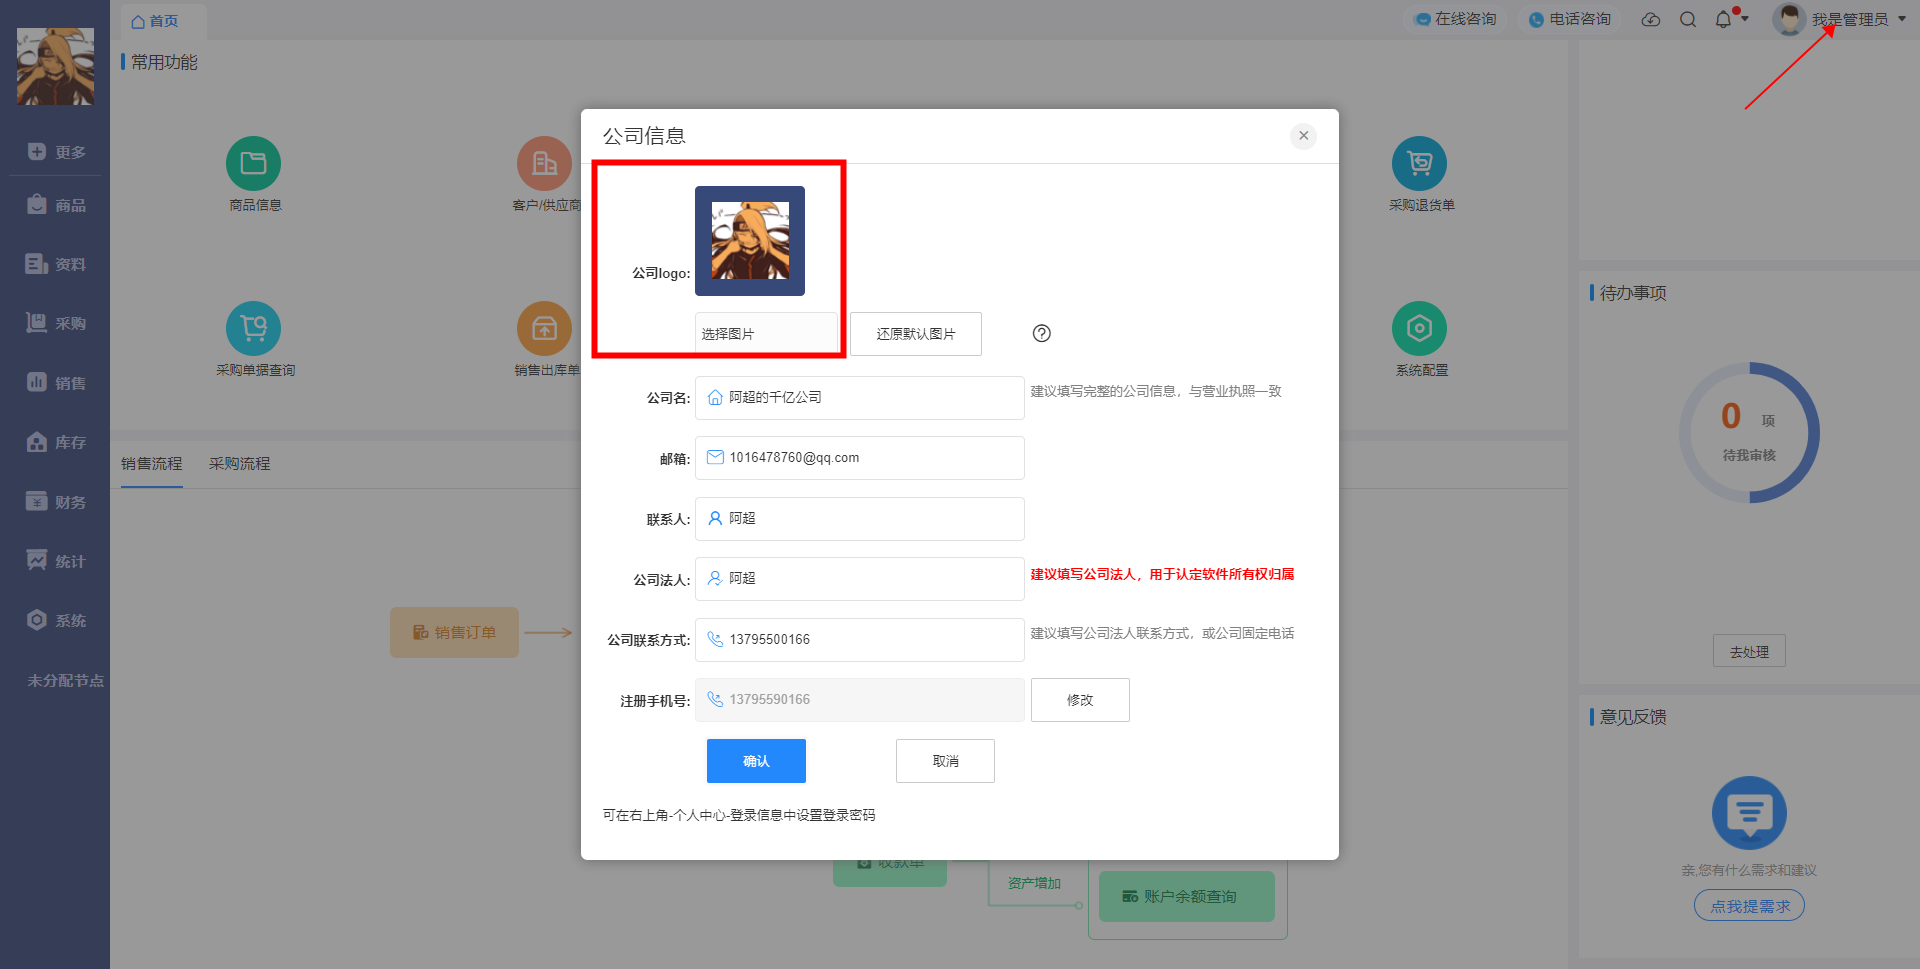Open the 系统 sidebar section
Viewport: 1920px width, 969px height.
pyautogui.click(x=55, y=620)
